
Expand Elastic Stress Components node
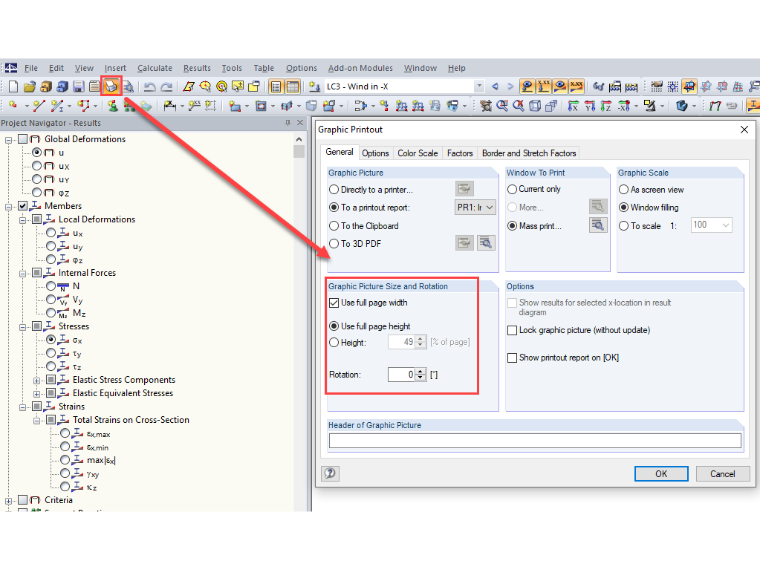[36, 380]
